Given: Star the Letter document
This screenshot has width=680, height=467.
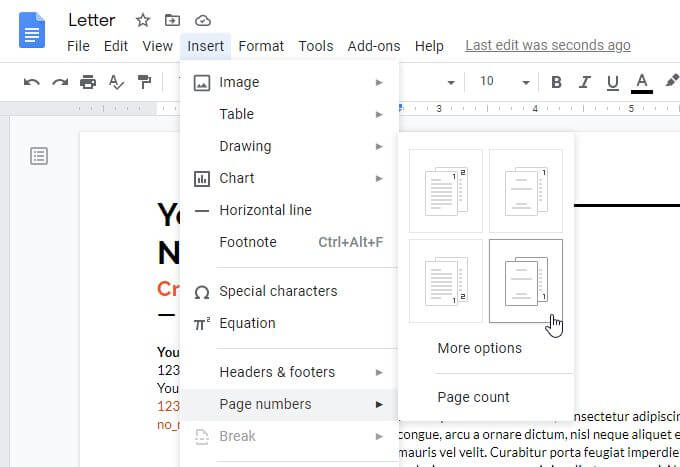Looking at the screenshot, I should 143,20.
